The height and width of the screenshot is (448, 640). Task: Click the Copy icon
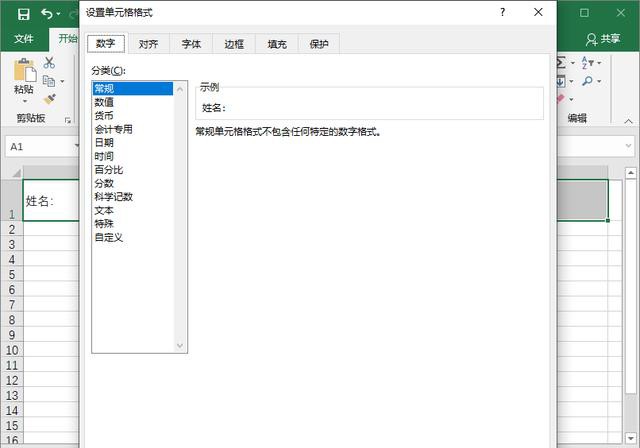[49, 81]
